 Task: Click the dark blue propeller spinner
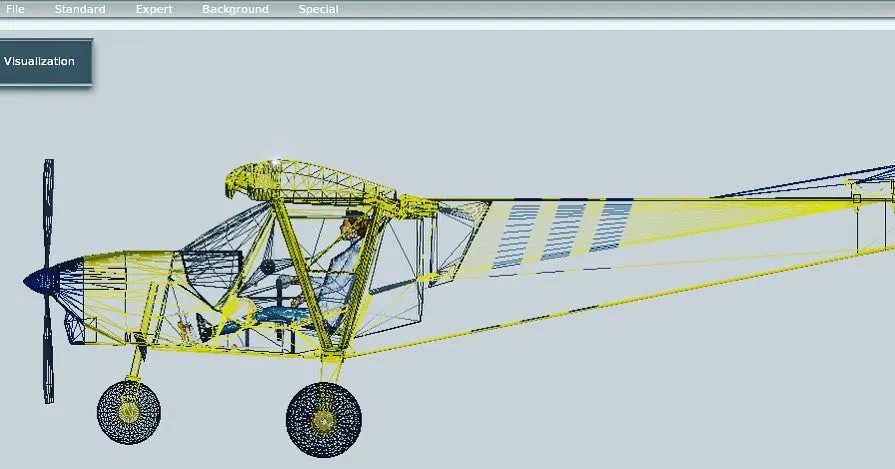(40, 281)
